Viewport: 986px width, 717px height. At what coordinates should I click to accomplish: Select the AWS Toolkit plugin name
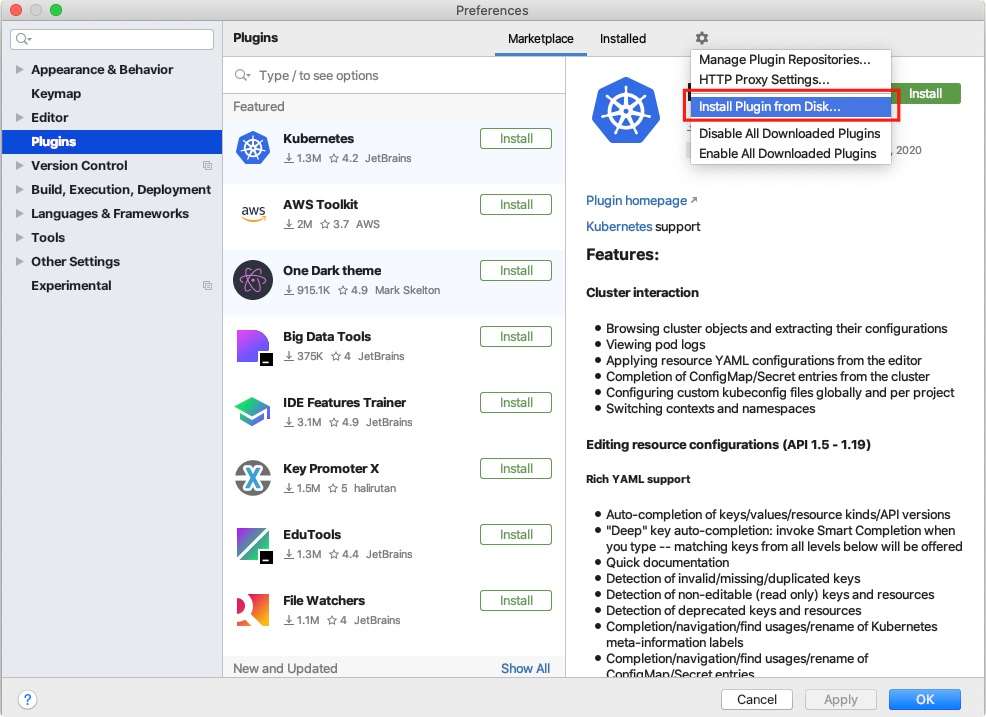(320, 204)
